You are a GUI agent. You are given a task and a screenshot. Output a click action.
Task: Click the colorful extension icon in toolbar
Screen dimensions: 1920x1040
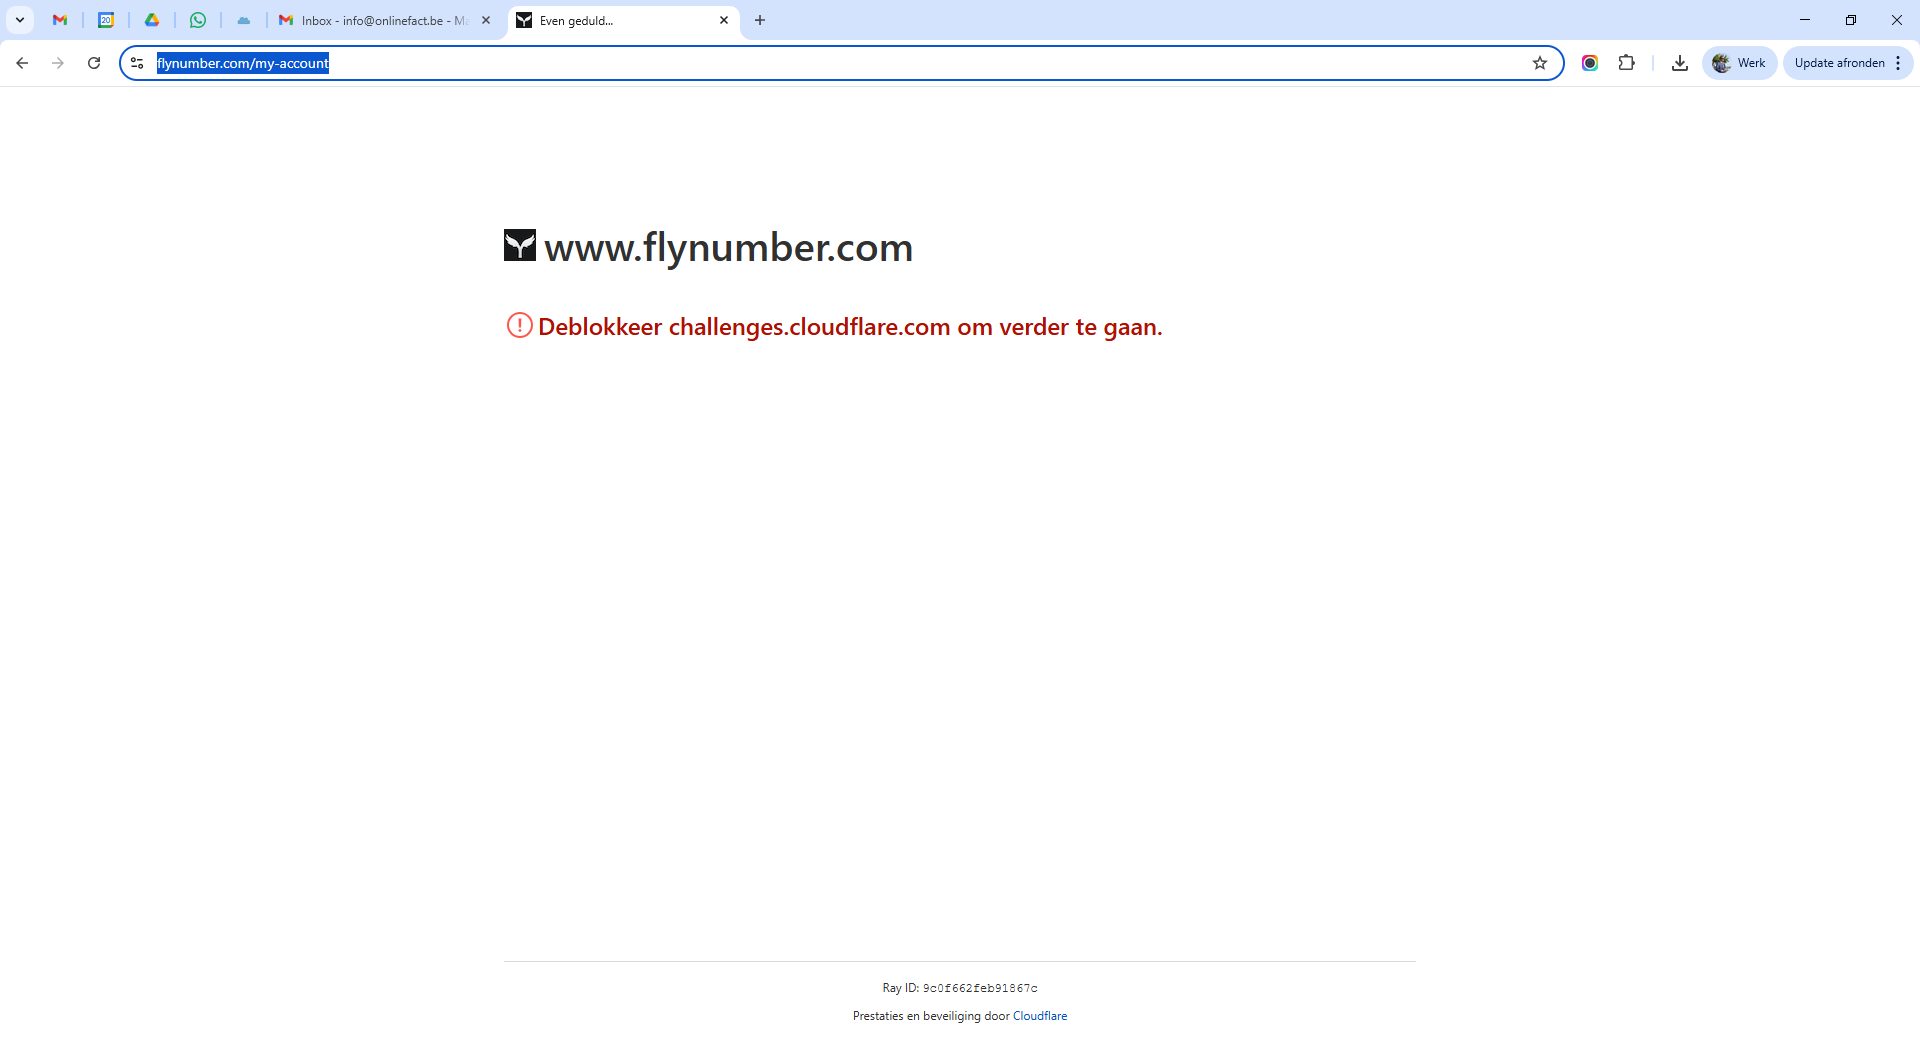pyautogui.click(x=1590, y=63)
